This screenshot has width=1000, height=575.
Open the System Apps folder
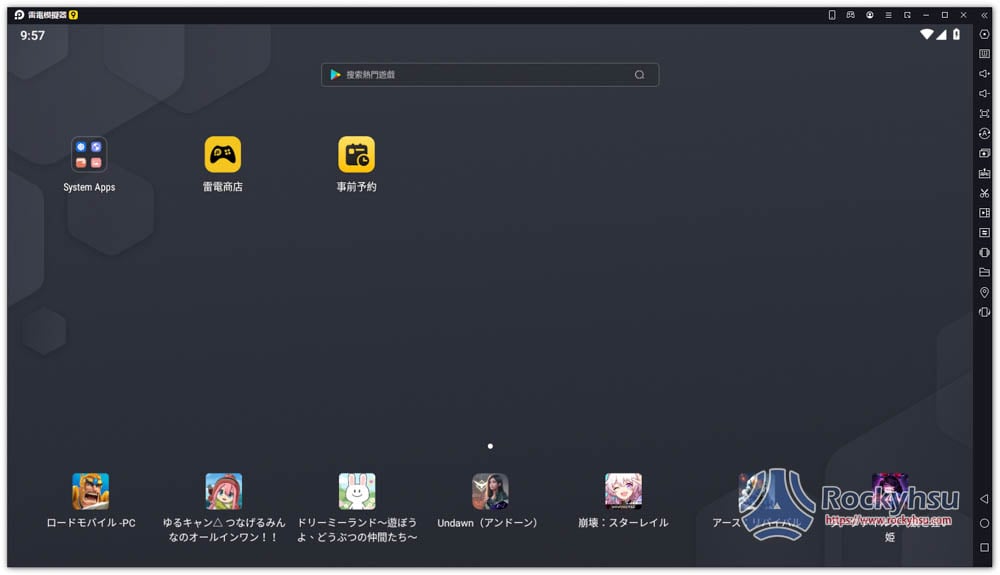(x=89, y=154)
